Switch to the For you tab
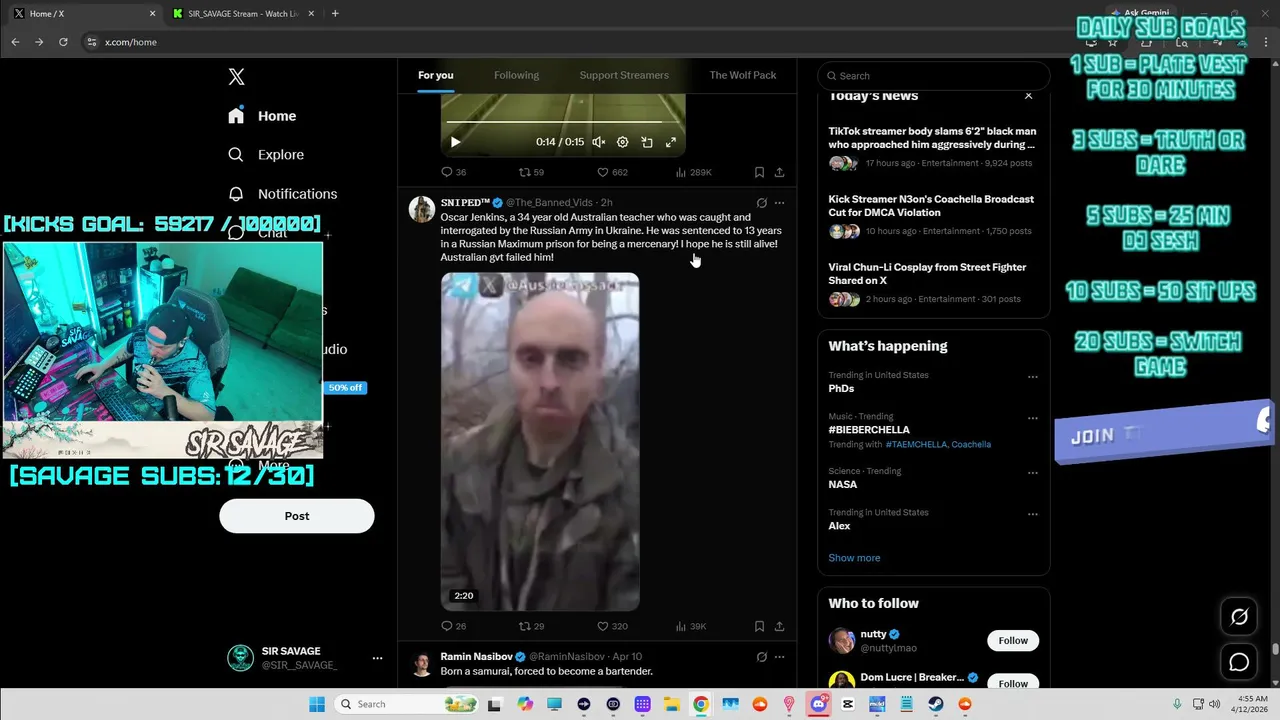 click(x=436, y=76)
